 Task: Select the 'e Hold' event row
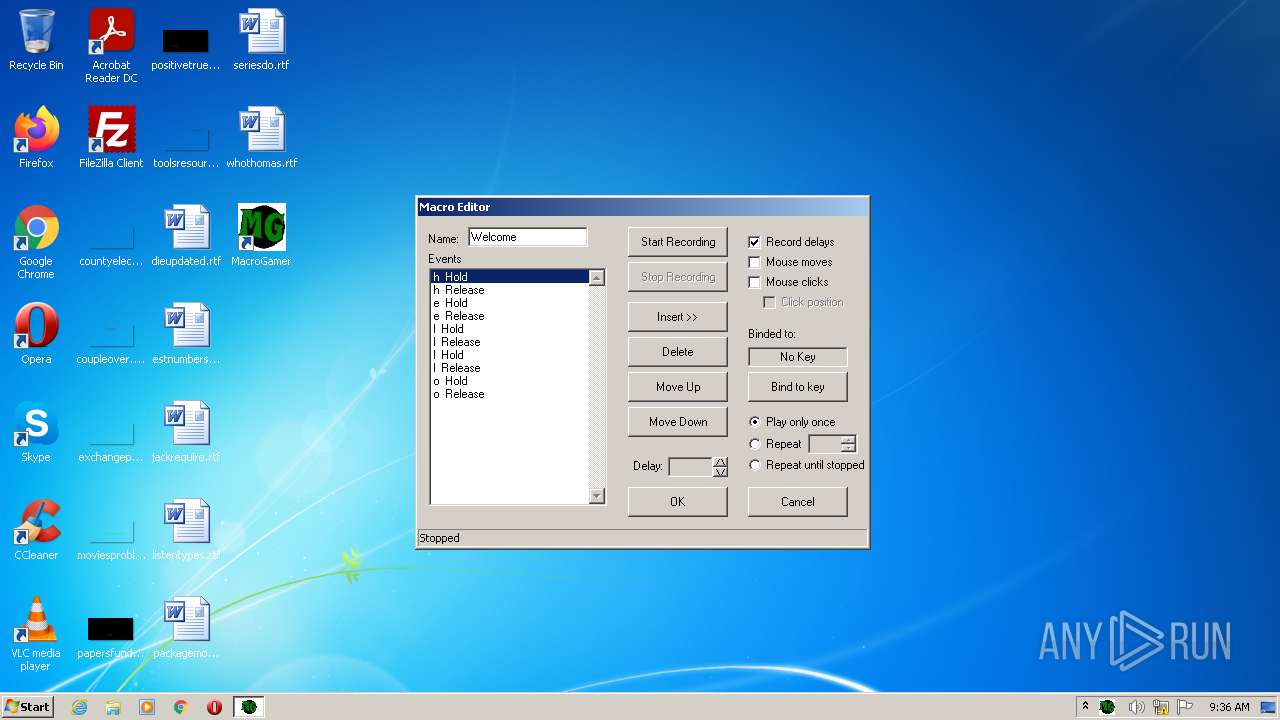(509, 303)
